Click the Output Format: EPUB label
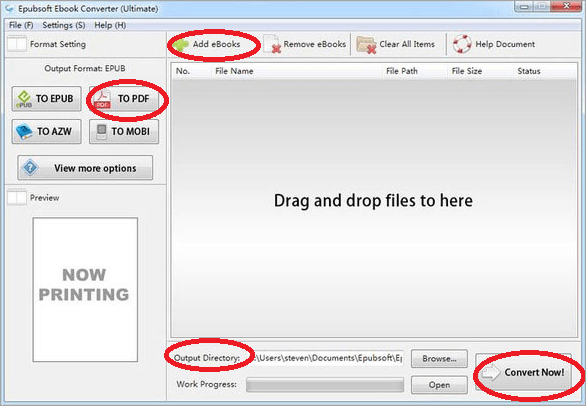 point(85,68)
